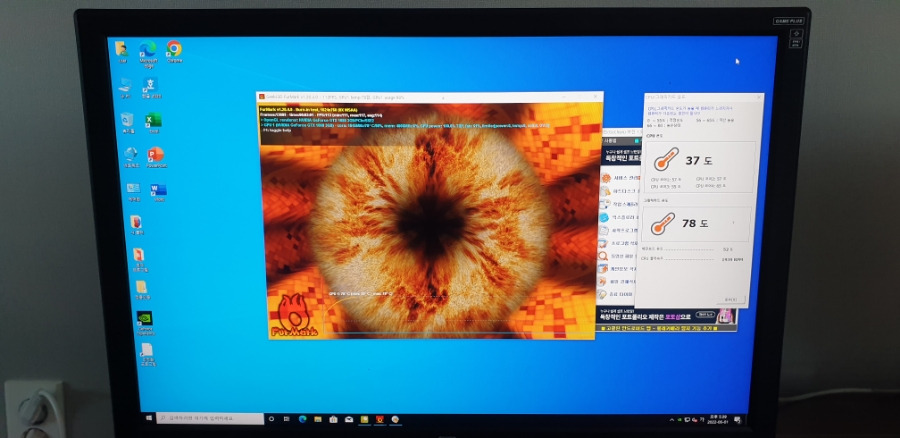Open the This PC desktop icon
This screenshot has height=438, width=900.
[x=125, y=87]
